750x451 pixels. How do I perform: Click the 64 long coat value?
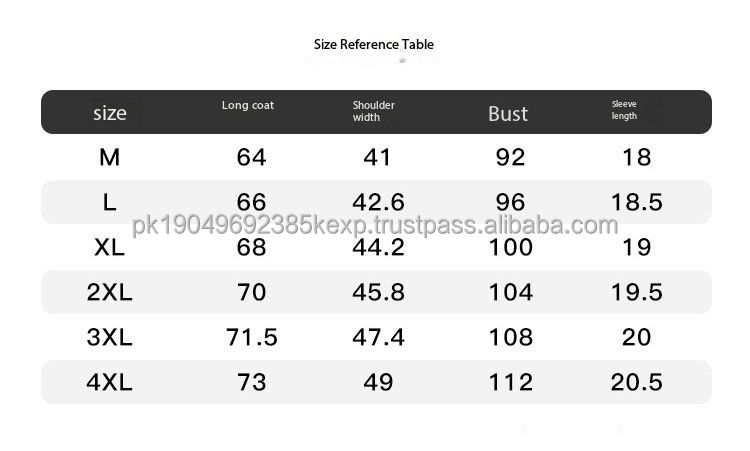(252, 157)
